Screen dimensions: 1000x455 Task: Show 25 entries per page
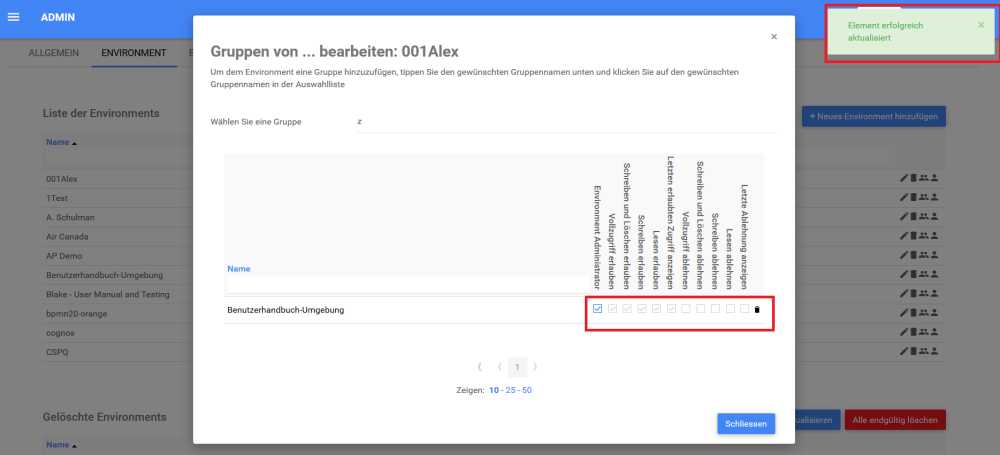point(511,390)
